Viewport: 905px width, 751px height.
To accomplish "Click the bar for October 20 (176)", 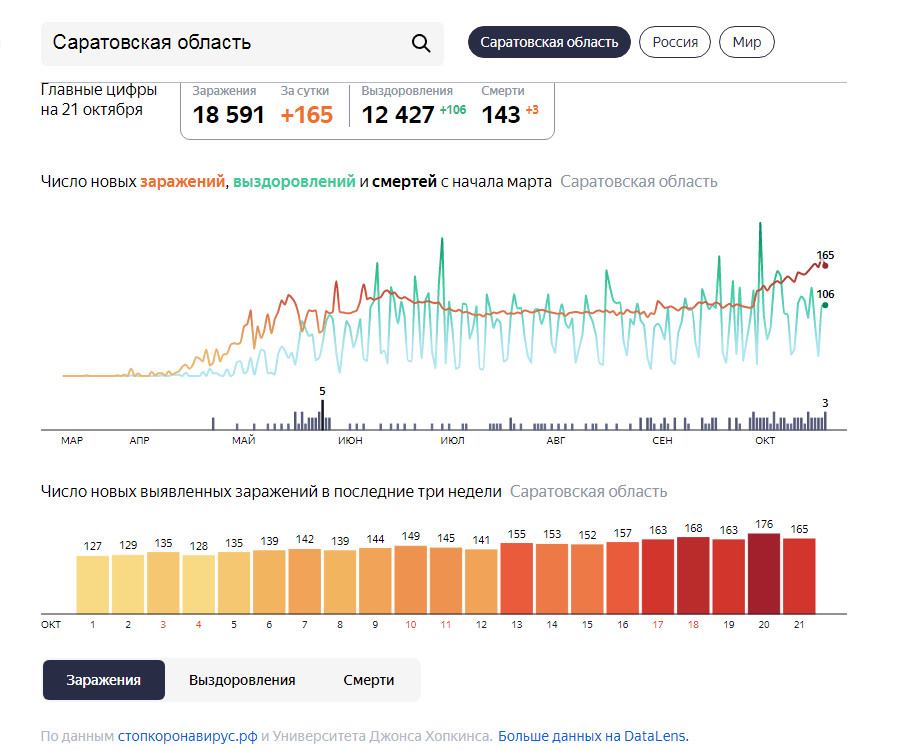I will pos(764,574).
